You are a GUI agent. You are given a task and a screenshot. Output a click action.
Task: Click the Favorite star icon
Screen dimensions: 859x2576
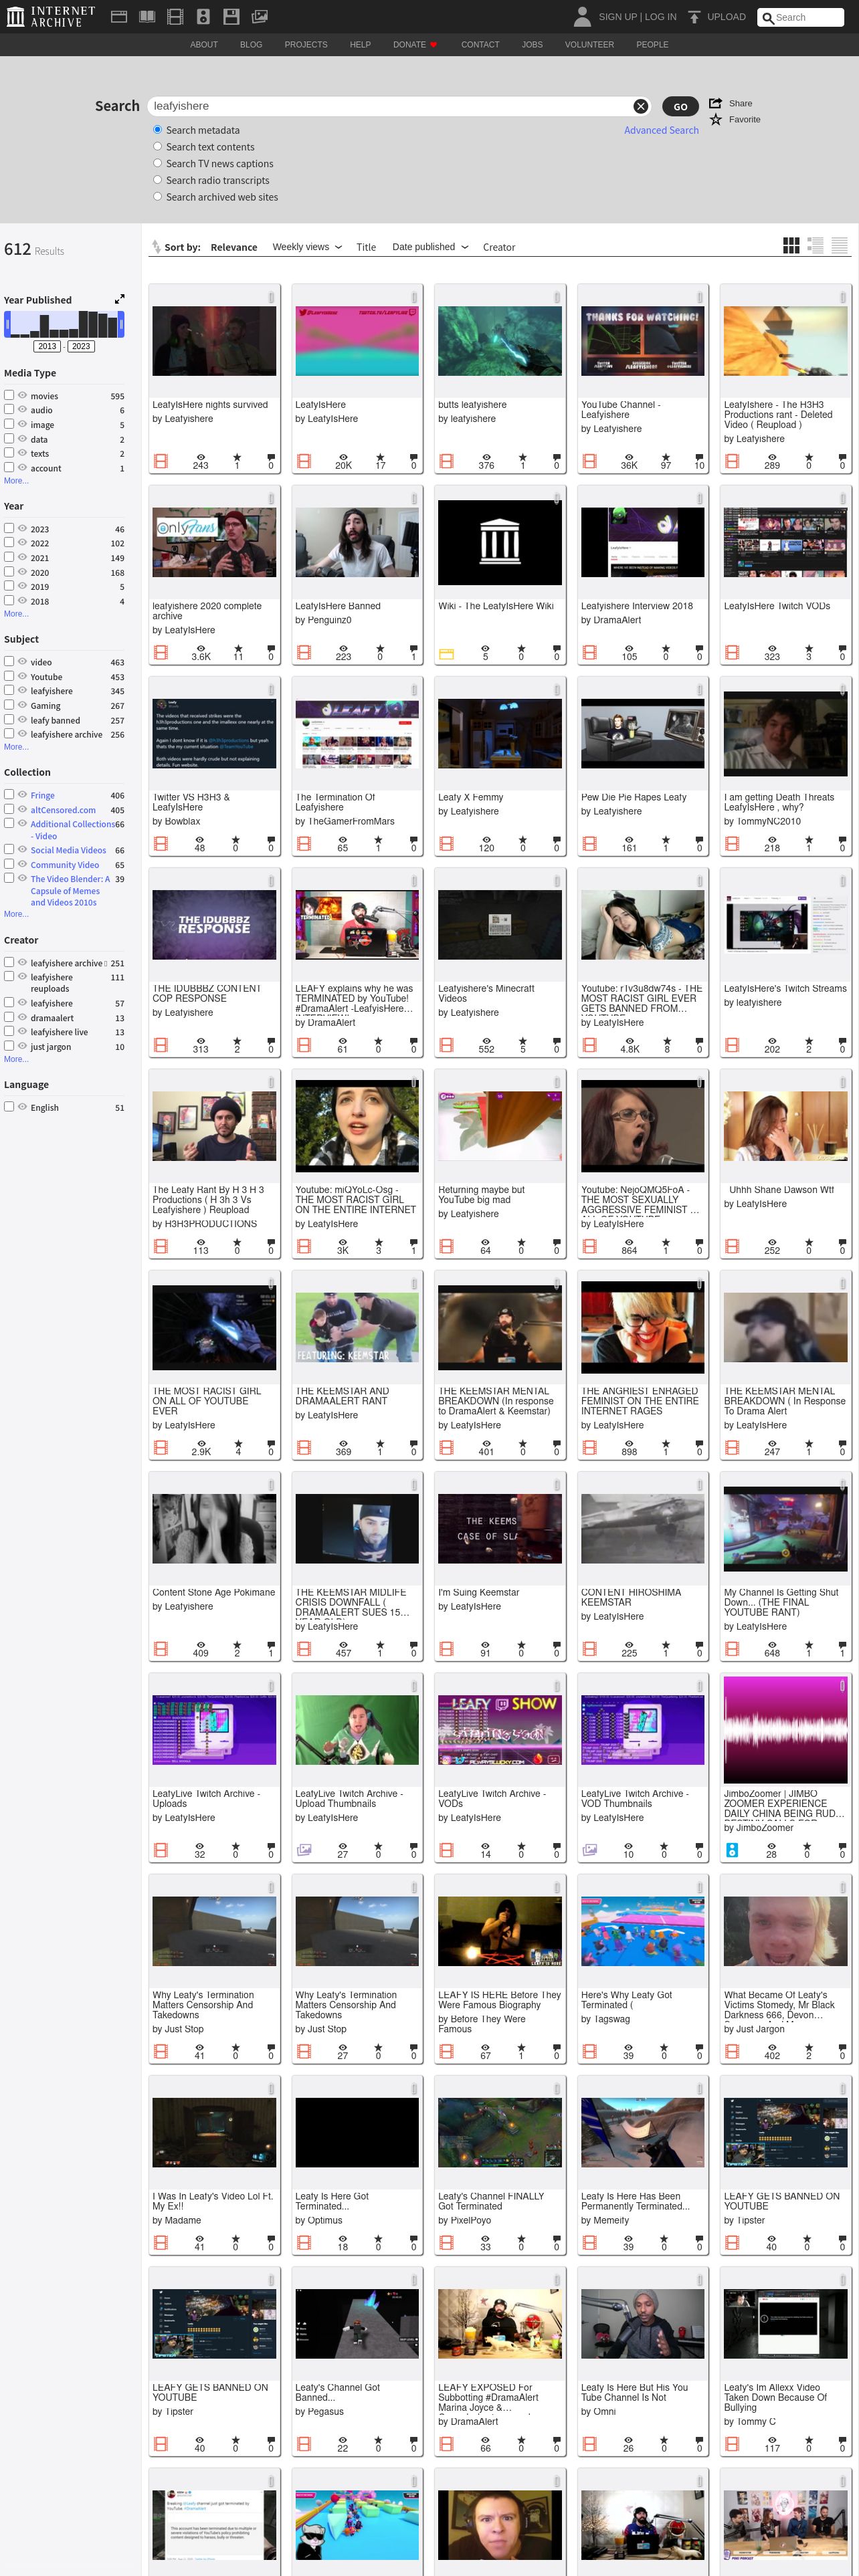716,119
